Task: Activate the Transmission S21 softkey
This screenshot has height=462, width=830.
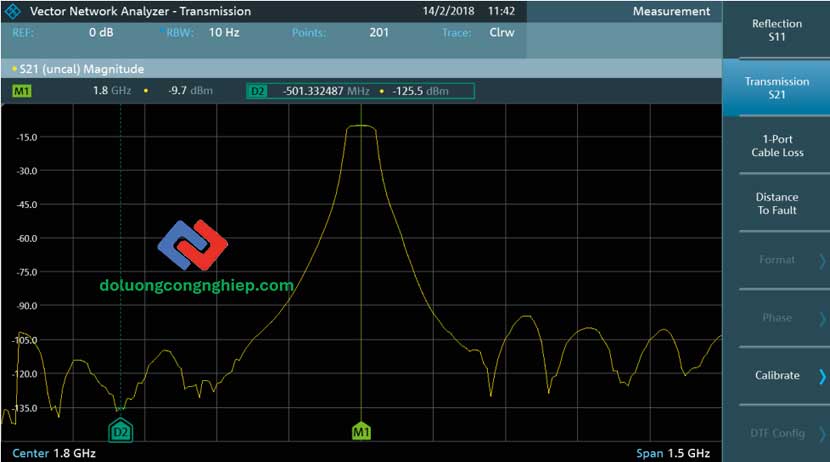Action: pos(776,88)
